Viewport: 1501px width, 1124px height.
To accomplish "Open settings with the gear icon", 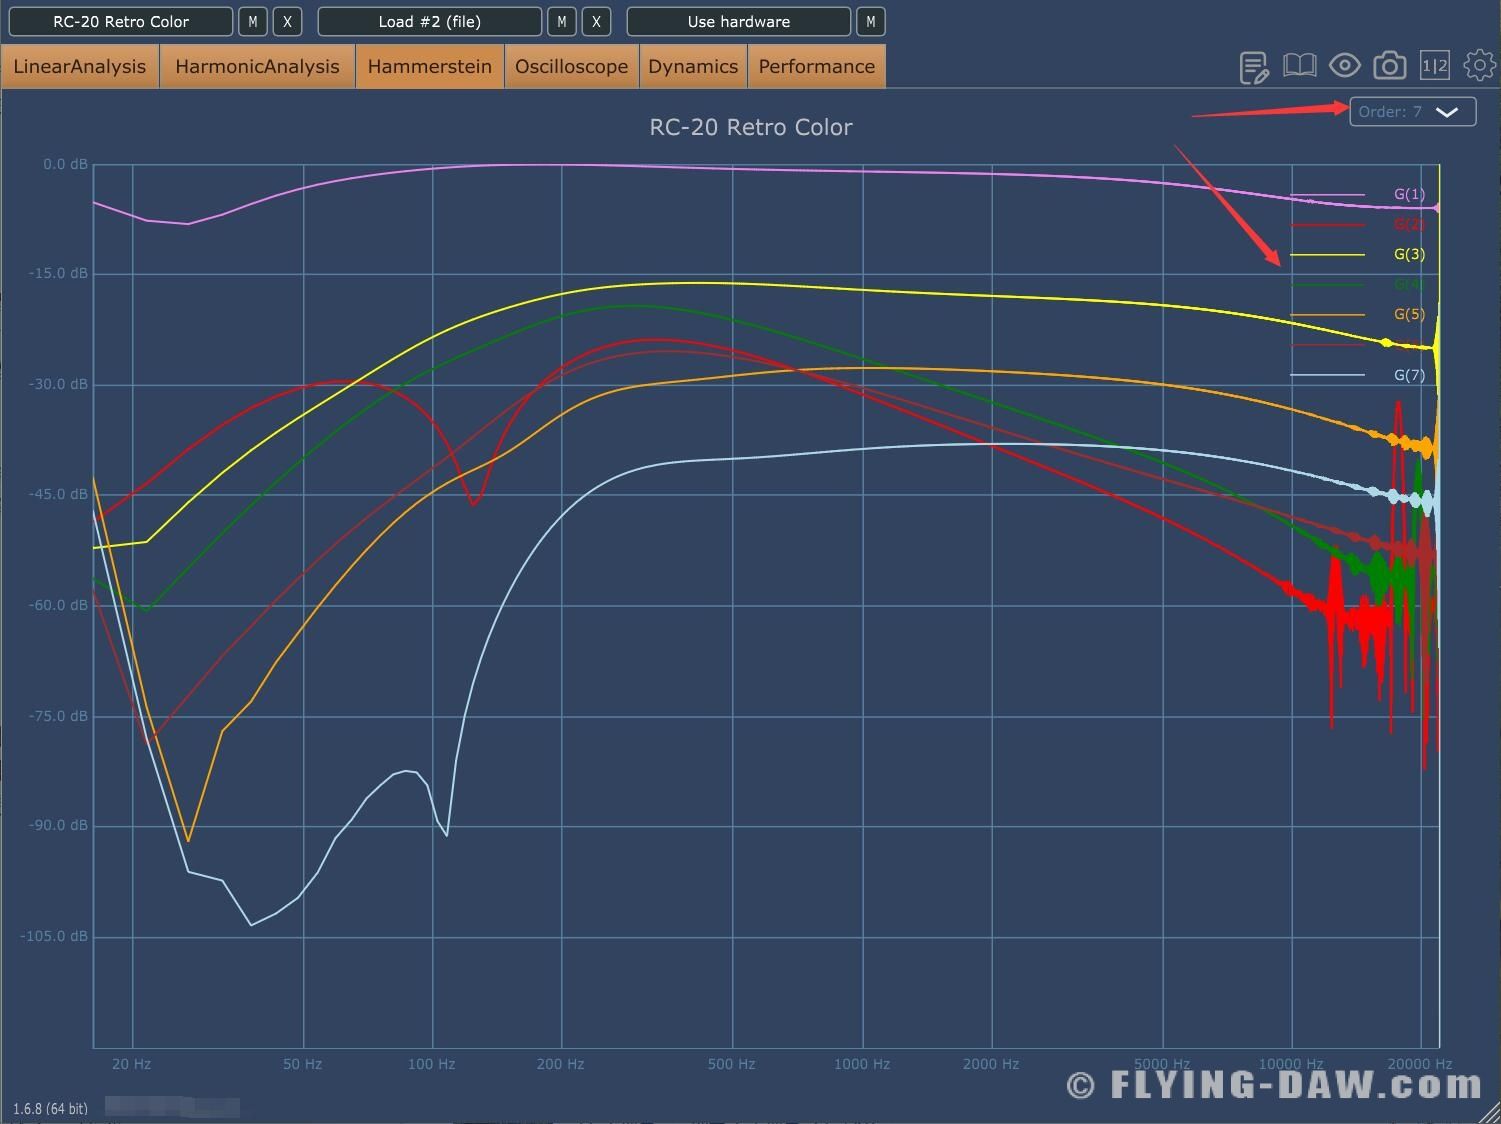I will pyautogui.click(x=1479, y=66).
